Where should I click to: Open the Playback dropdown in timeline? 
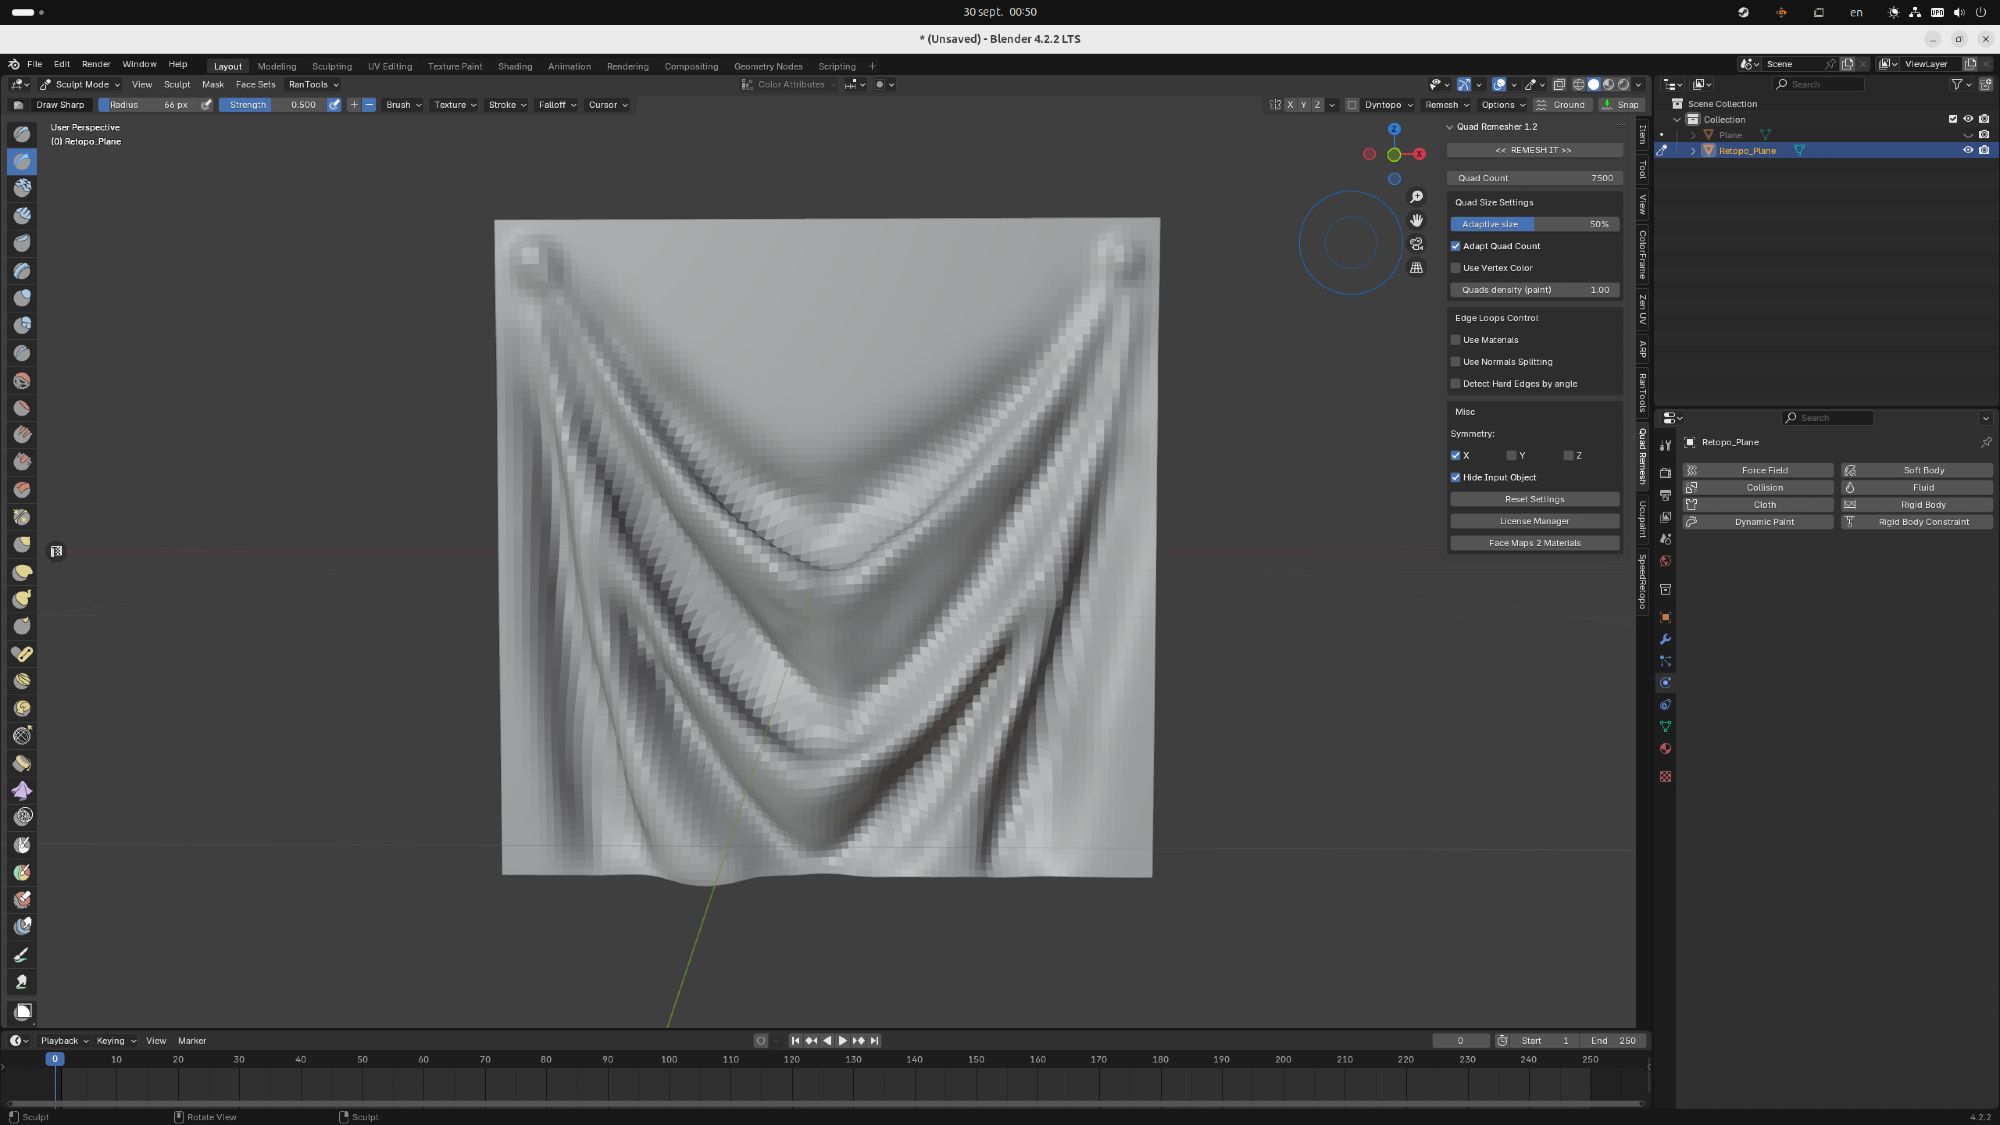(64, 1041)
